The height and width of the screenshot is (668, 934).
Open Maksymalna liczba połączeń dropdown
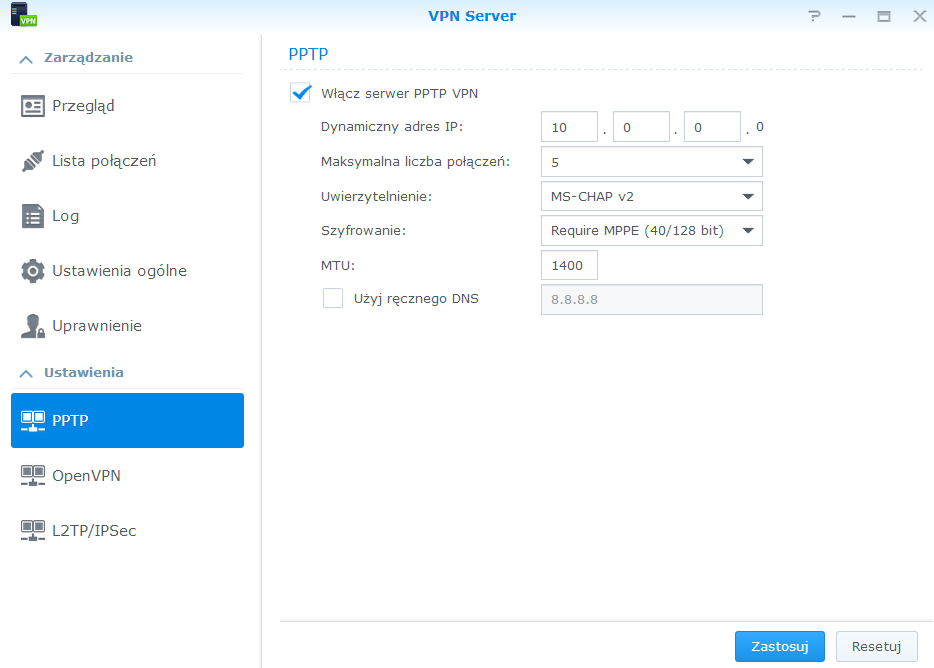coord(652,162)
